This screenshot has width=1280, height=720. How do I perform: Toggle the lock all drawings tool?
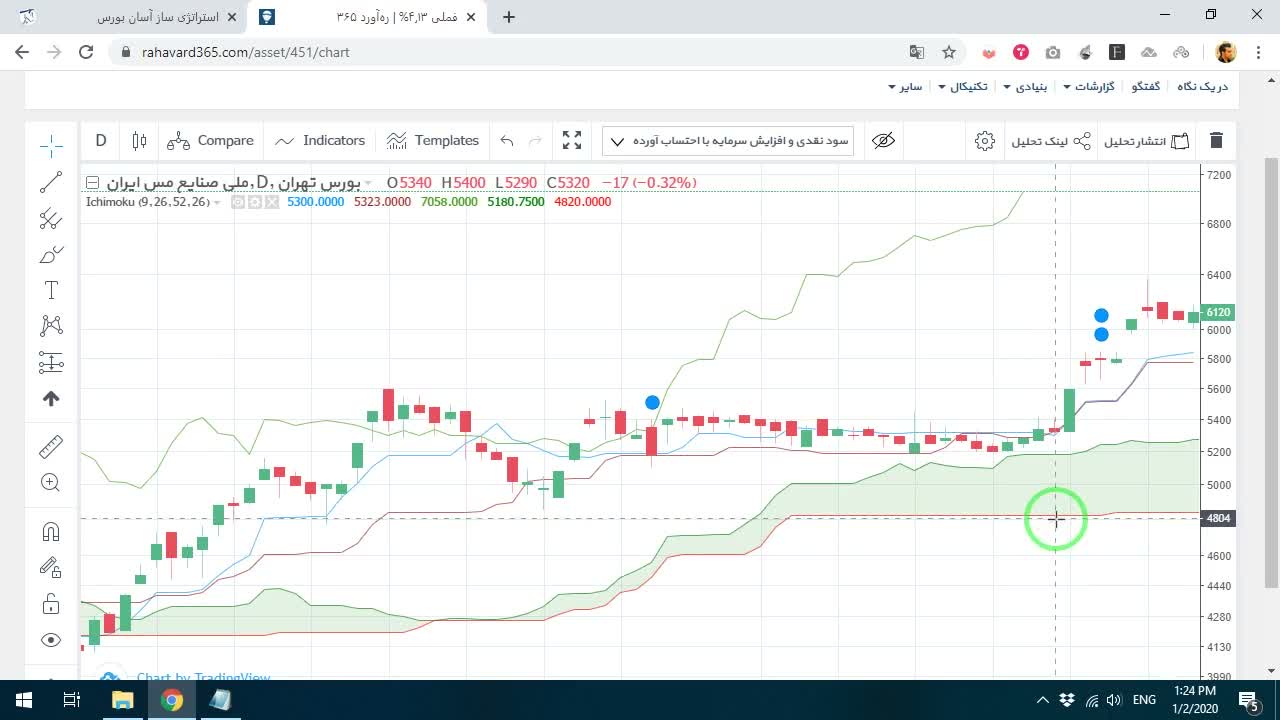(x=51, y=604)
